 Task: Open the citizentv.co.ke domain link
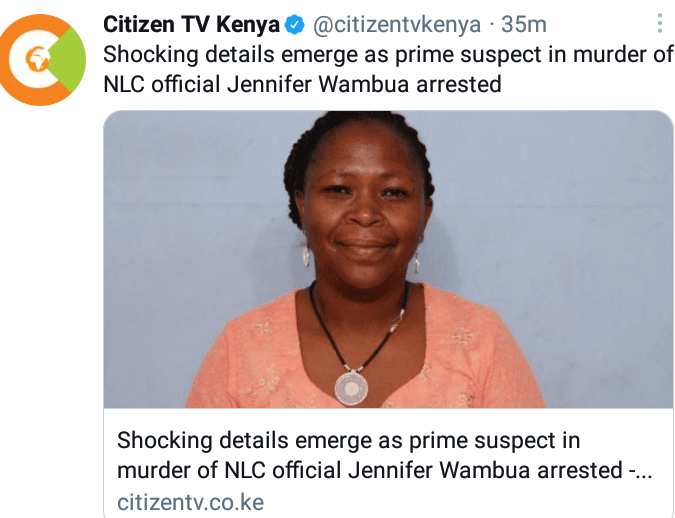(x=190, y=502)
